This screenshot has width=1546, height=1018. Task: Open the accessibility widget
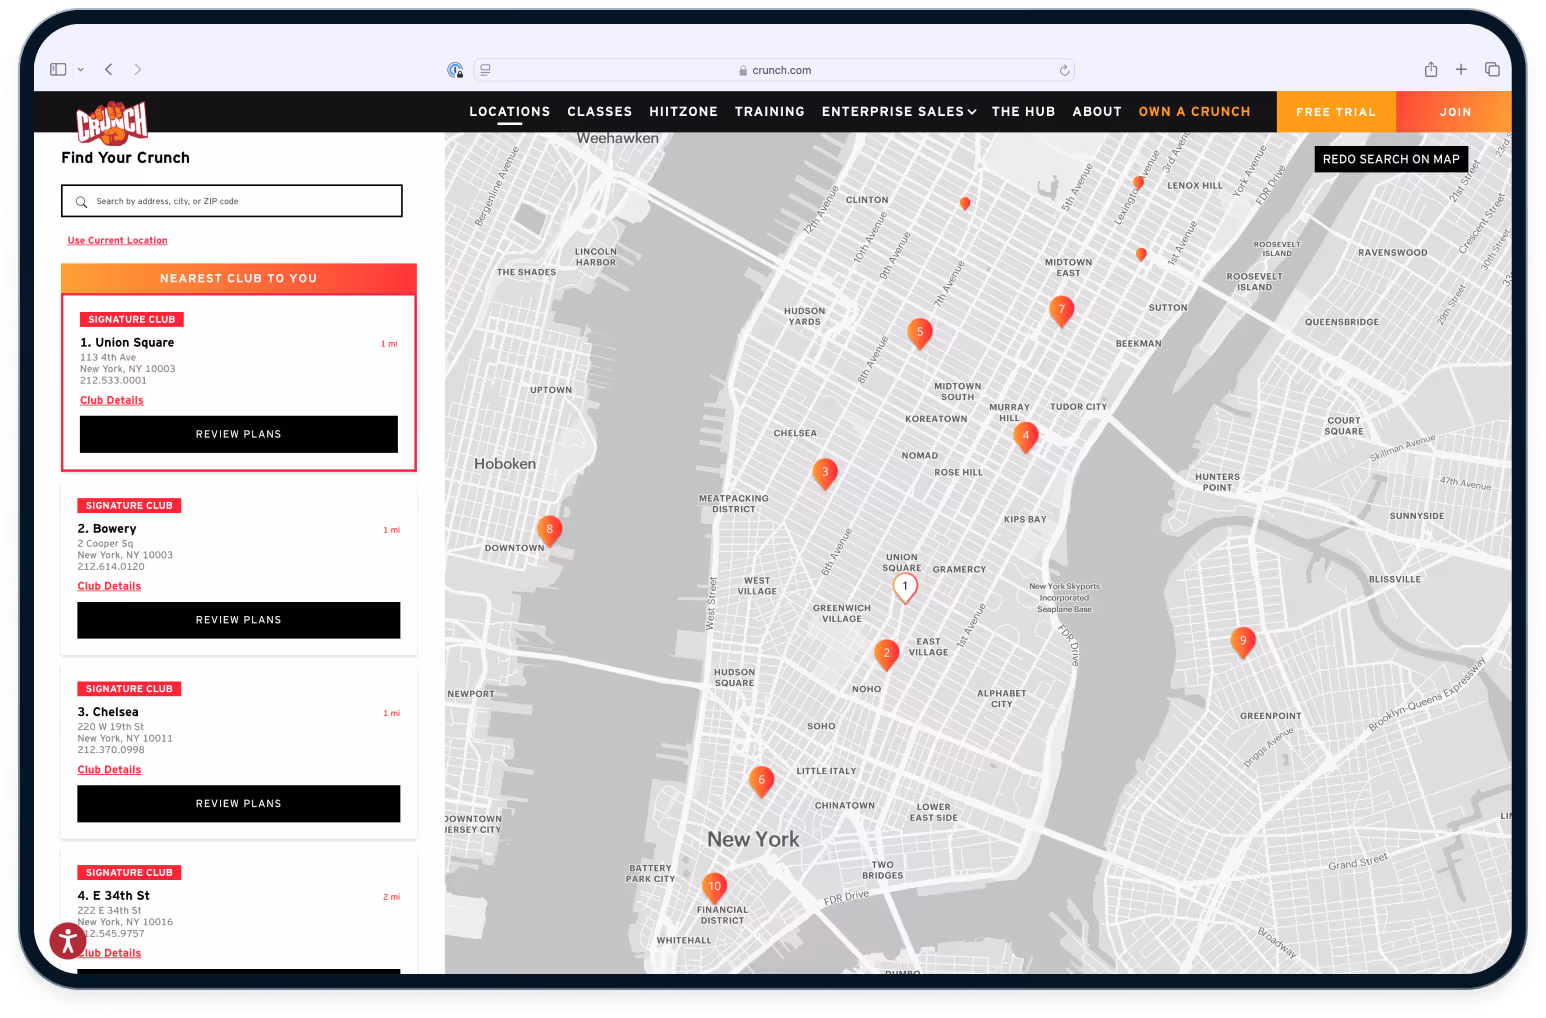[67, 940]
